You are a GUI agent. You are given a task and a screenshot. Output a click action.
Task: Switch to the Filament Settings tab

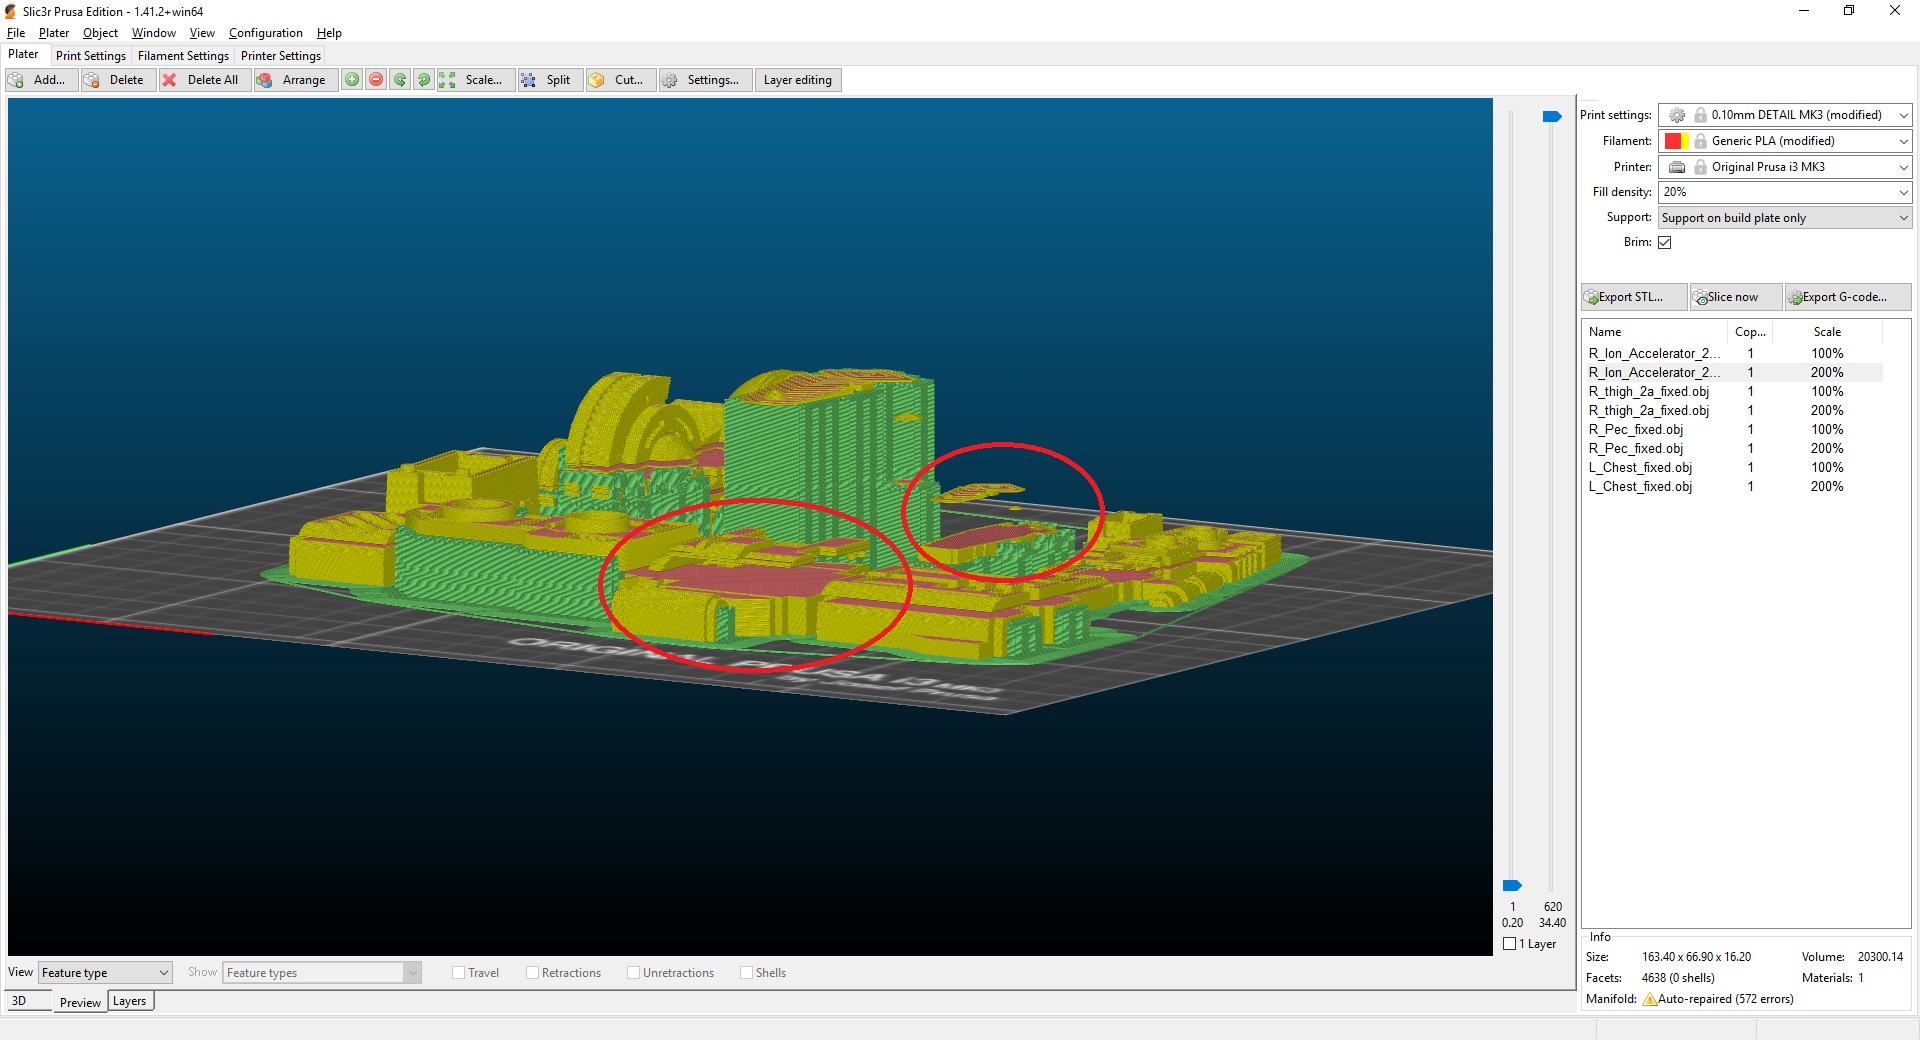(x=183, y=56)
